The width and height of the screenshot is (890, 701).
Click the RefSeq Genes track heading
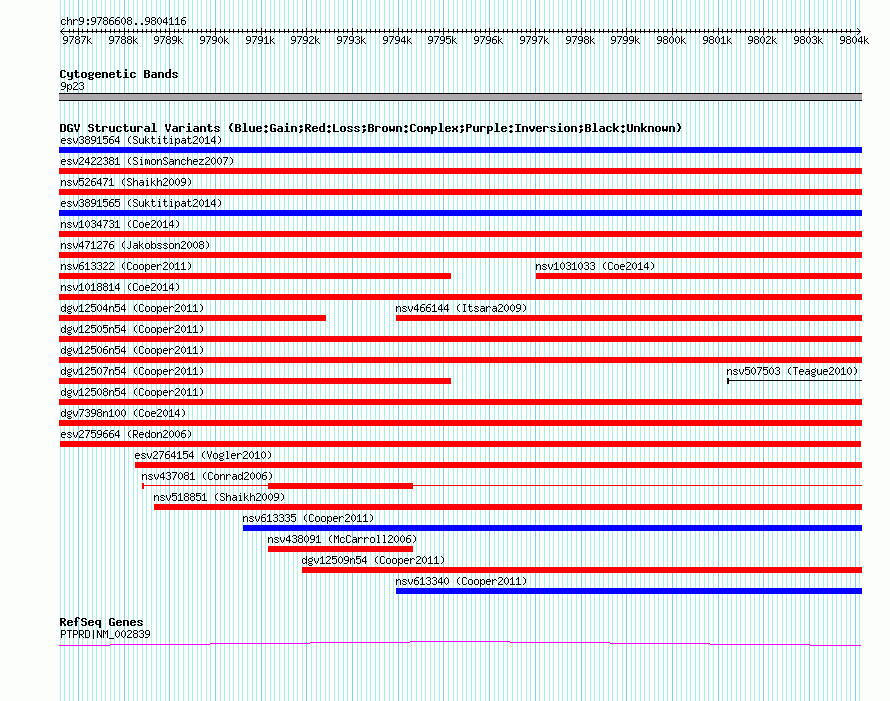101,622
